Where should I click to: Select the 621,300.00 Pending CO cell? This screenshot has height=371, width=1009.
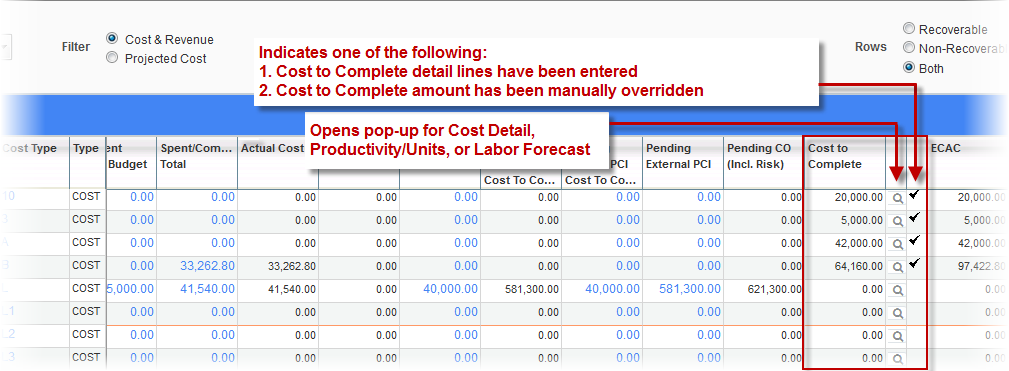[763, 290]
